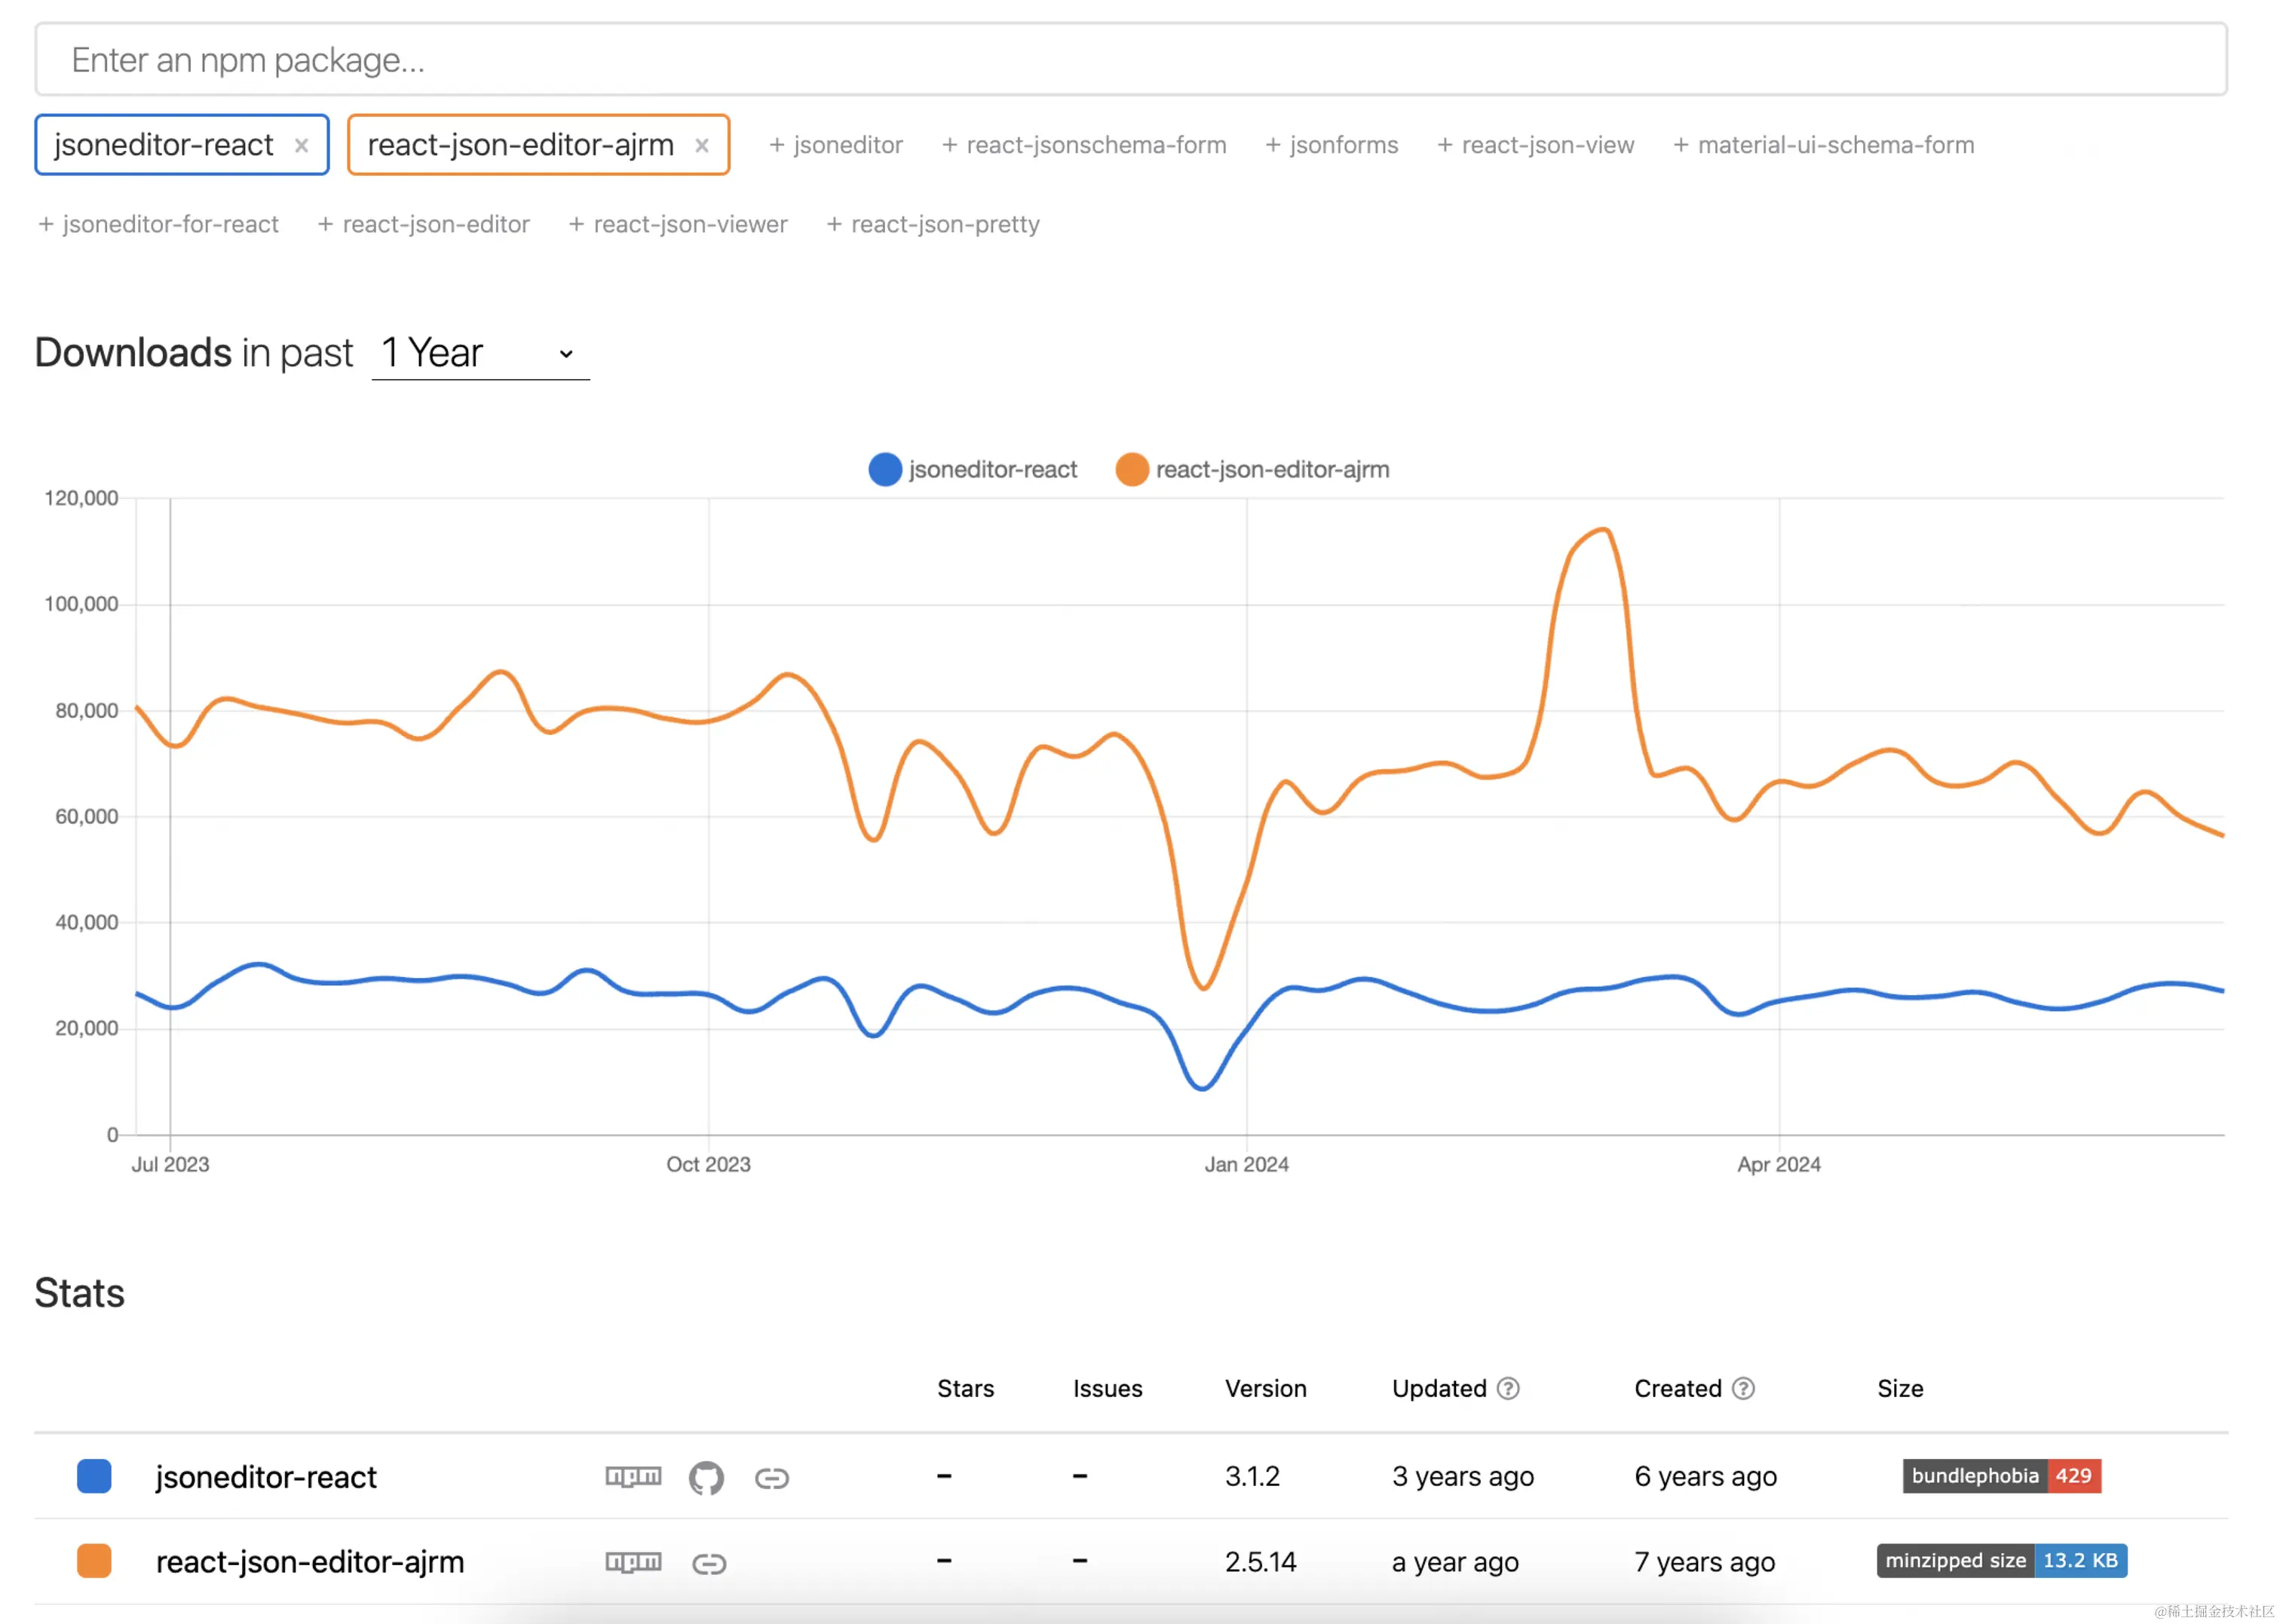Click help icon next to Updated
The height and width of the screenshot is (1624, 2280).
tap(1508, 1389)
